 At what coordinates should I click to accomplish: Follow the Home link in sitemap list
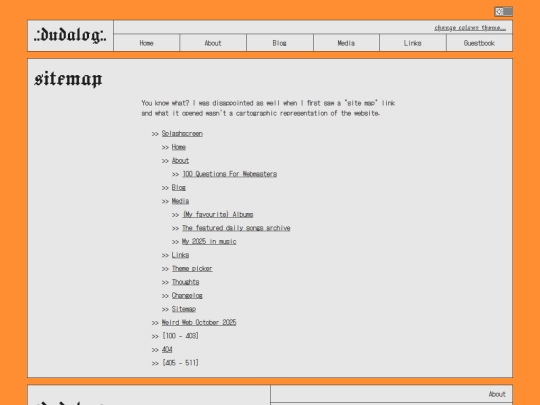click(x=179, y=147)
